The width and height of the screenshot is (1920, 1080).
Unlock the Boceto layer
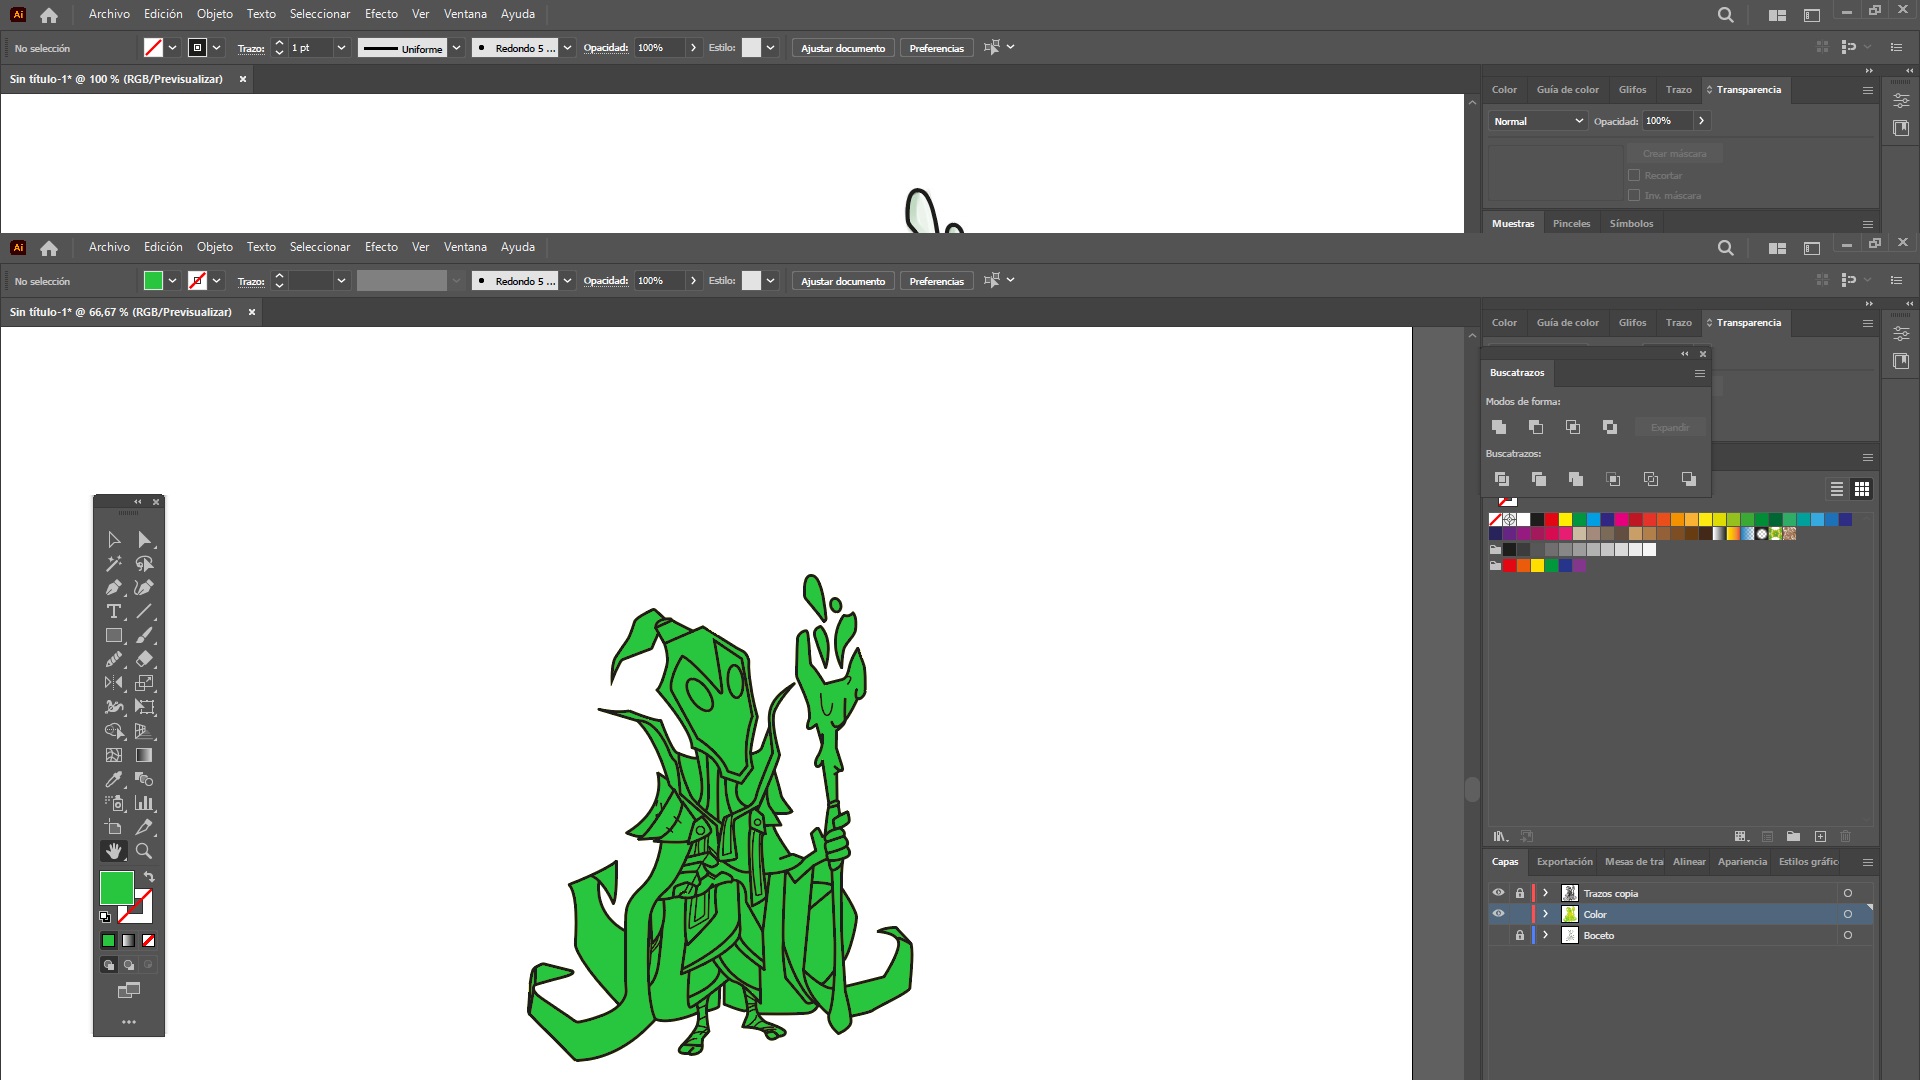coord(1520,936)
